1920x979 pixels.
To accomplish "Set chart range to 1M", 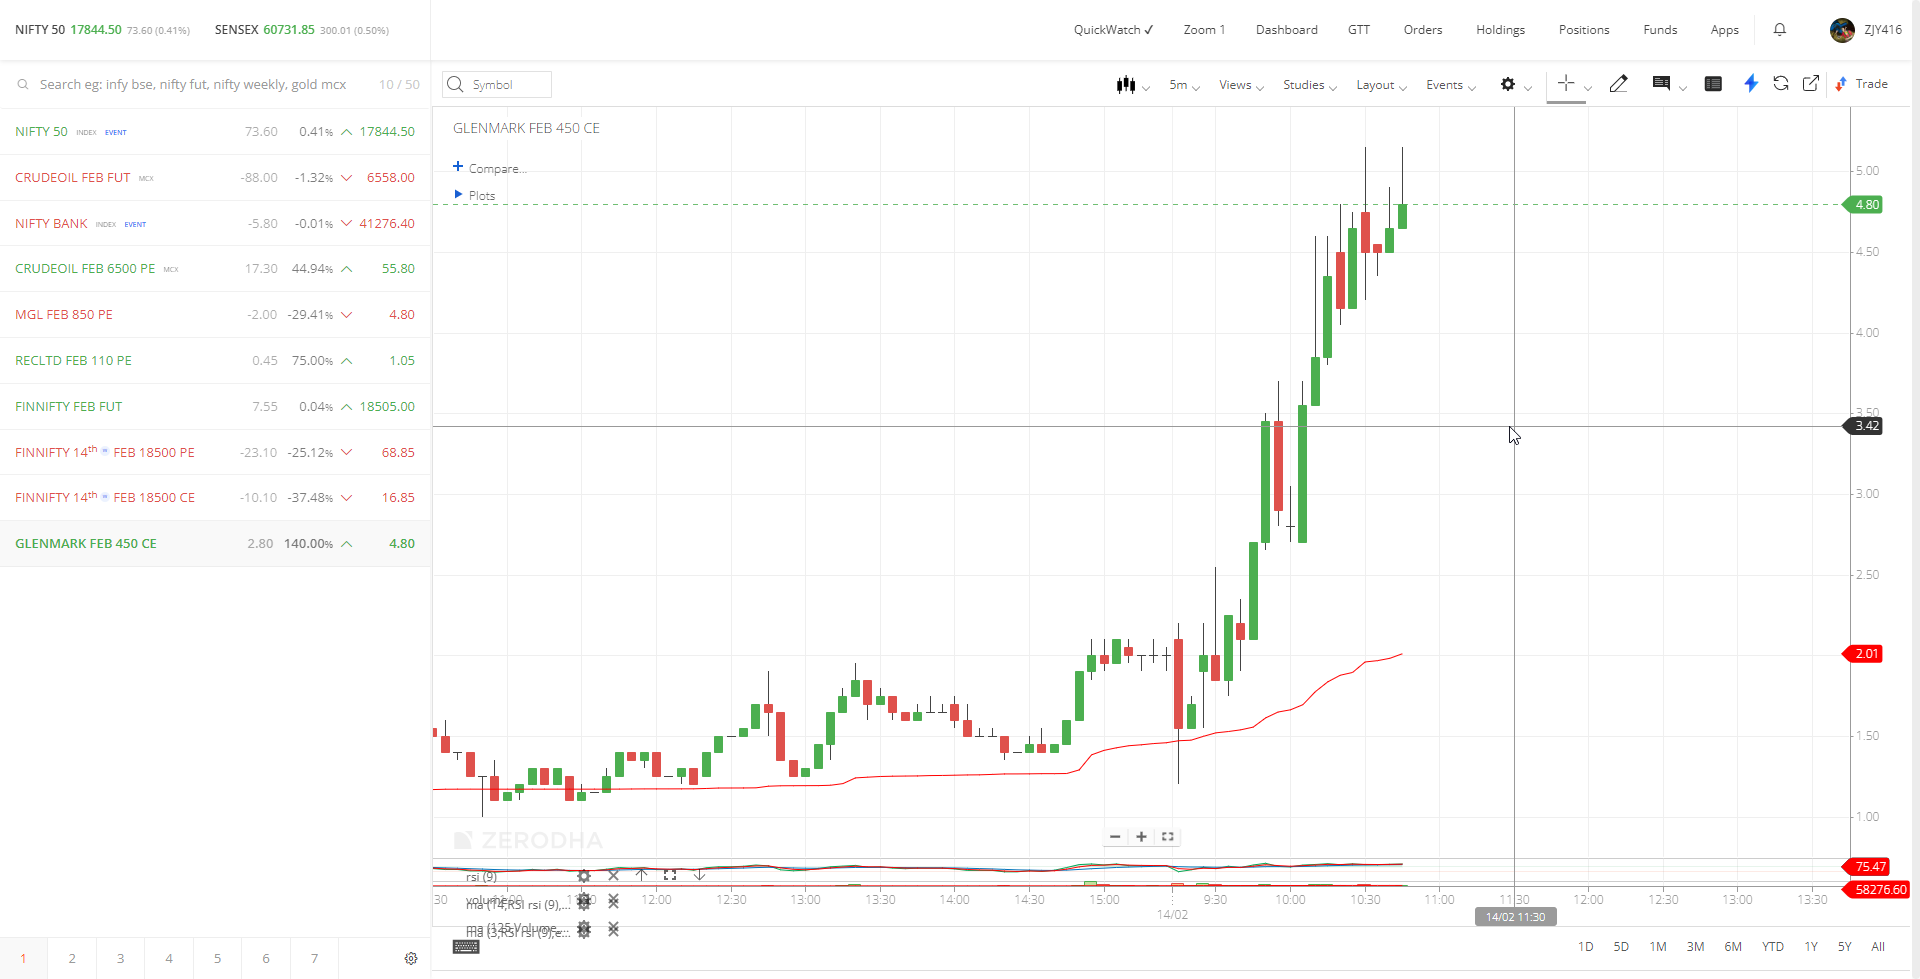I will point(1658,947).
